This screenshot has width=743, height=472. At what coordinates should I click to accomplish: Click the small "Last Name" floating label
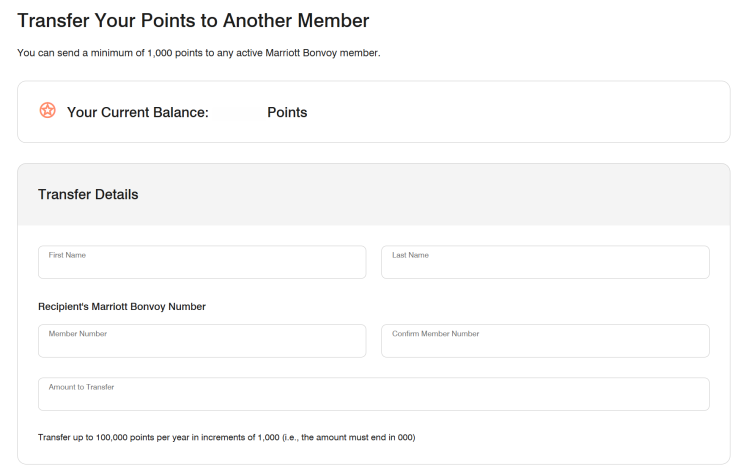point(410,255)
